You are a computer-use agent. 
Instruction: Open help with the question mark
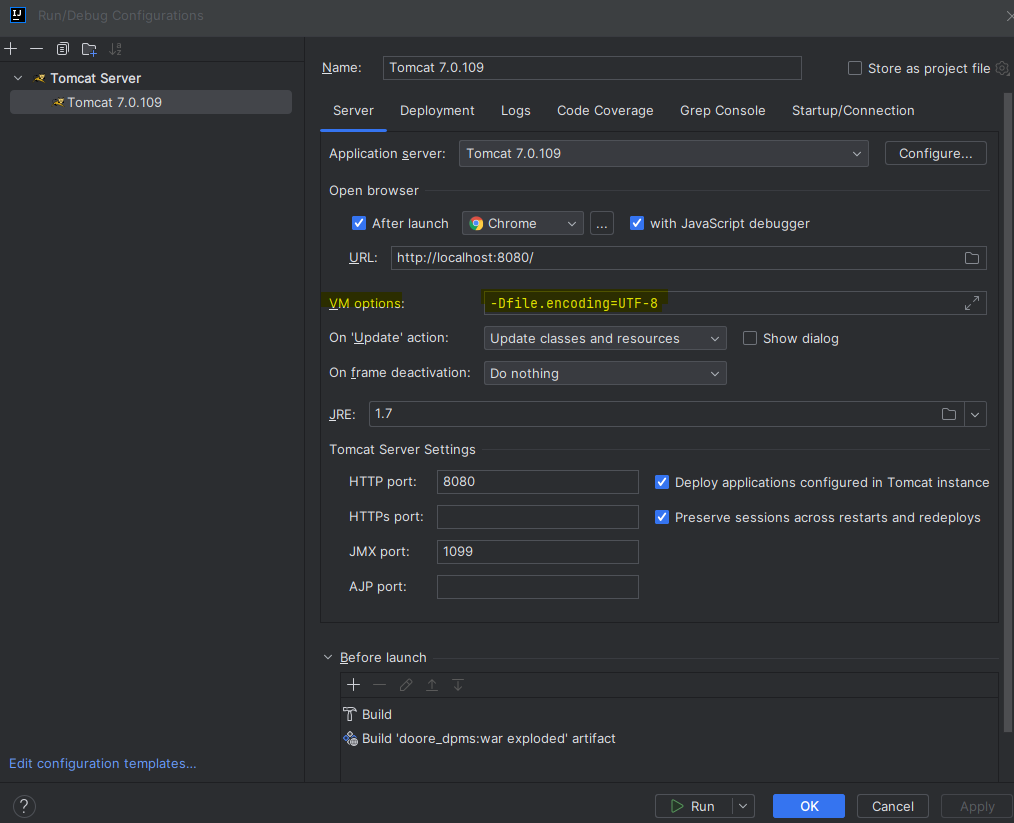point(24,806)
